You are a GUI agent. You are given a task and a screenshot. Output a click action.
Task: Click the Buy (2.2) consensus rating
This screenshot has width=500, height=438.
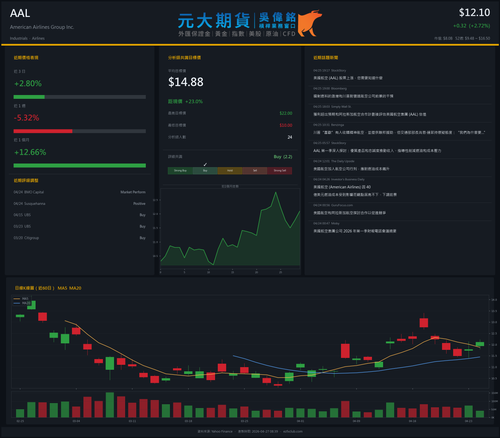[x=283, y=157]
